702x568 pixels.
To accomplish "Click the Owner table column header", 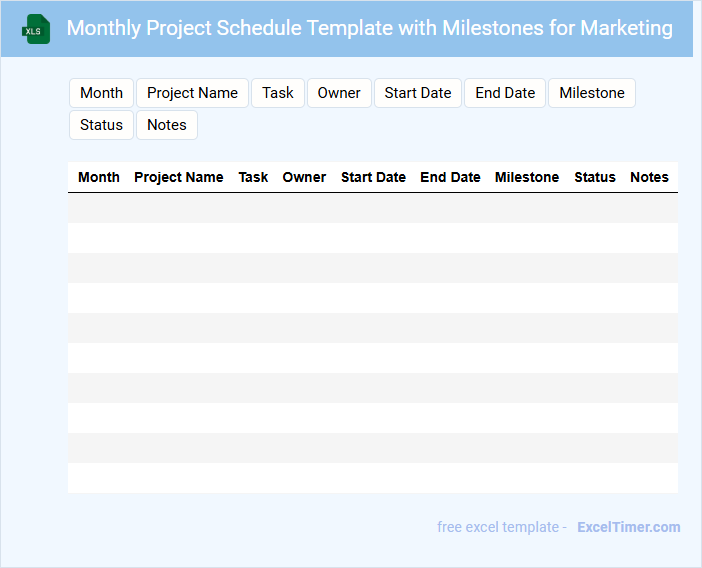I will click(304, 177).
